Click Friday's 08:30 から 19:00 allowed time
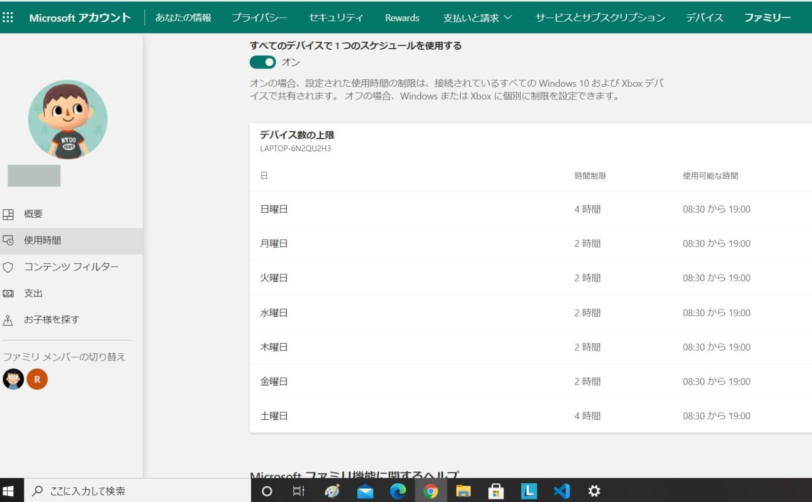 coord(716,381)
